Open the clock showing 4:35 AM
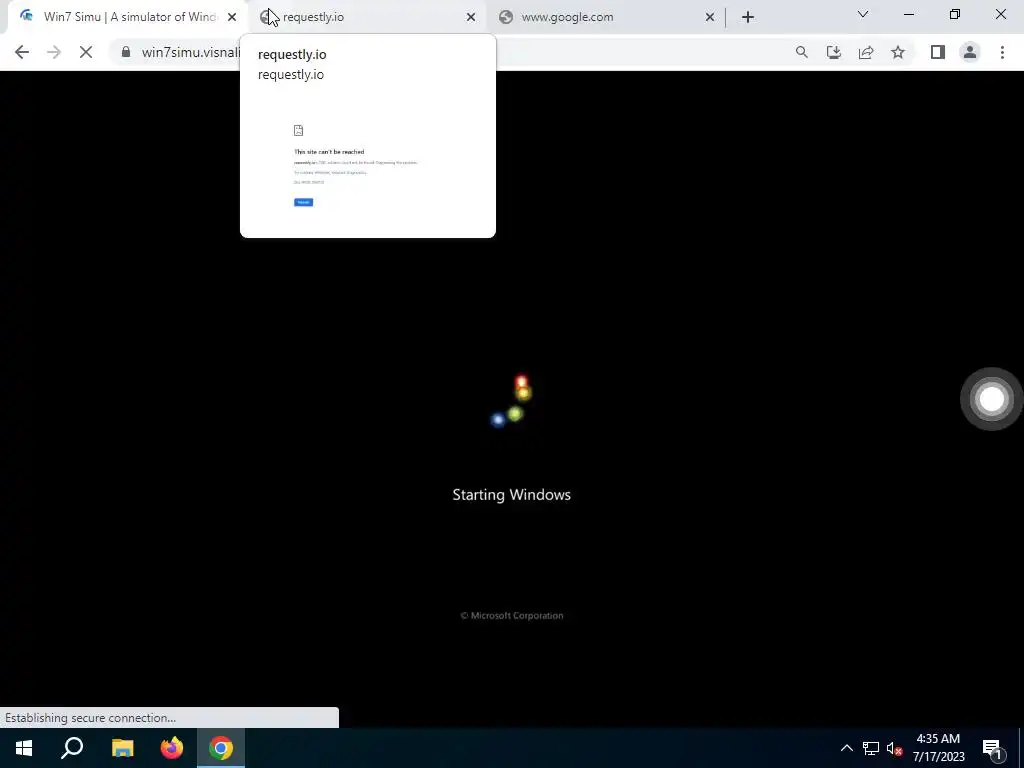Viewport: 1024px width, 768px height. (x=938, y=748)
